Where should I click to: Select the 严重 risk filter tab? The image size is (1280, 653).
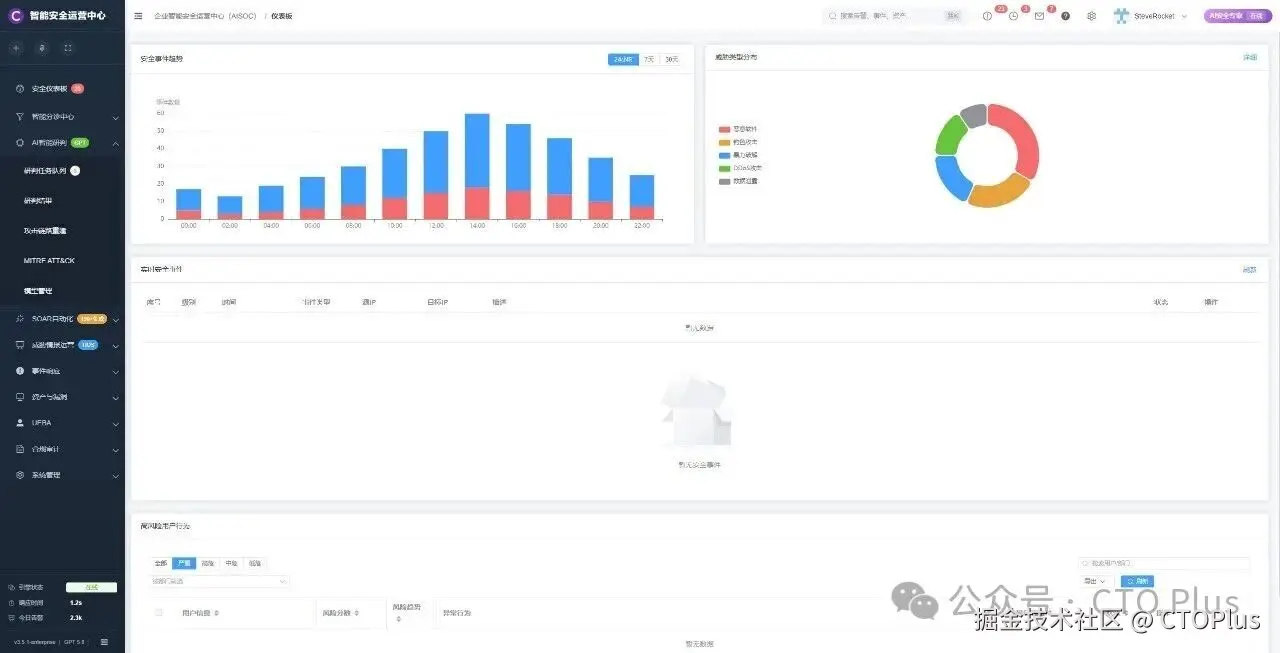tap(184, 563)
